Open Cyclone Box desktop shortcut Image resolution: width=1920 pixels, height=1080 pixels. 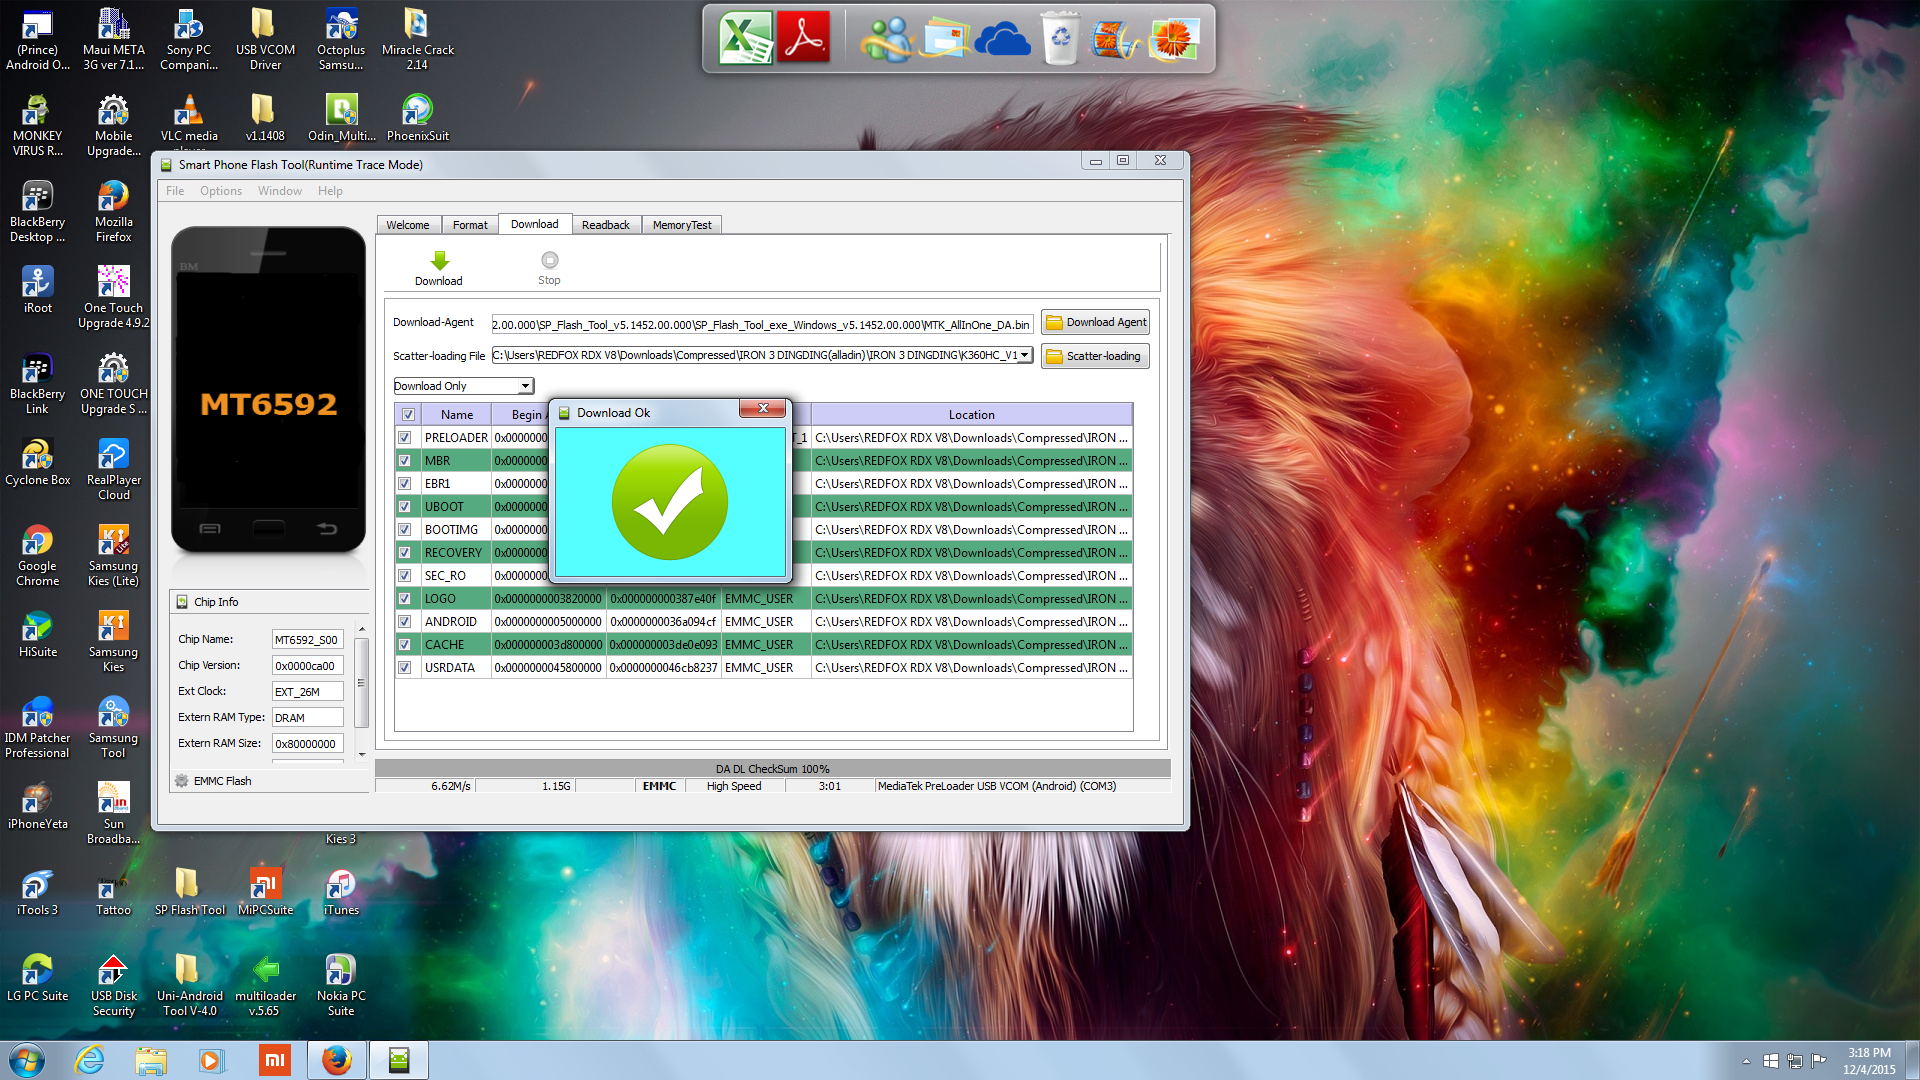[x=37, y=462]
